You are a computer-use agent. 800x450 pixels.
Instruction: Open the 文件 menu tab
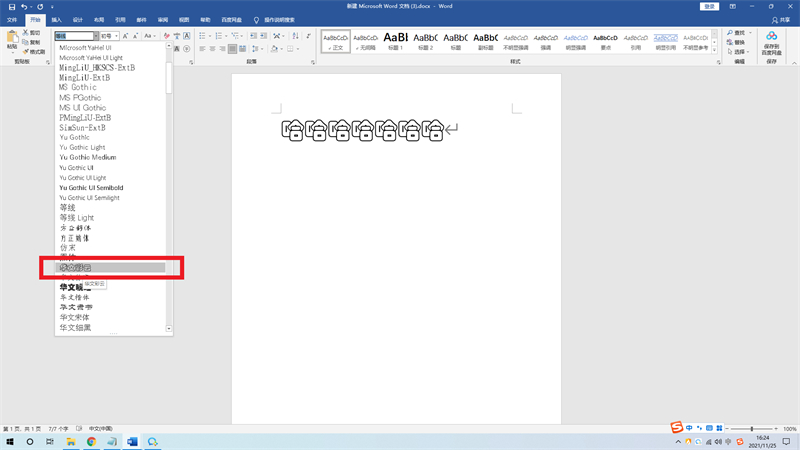(14, 19)
